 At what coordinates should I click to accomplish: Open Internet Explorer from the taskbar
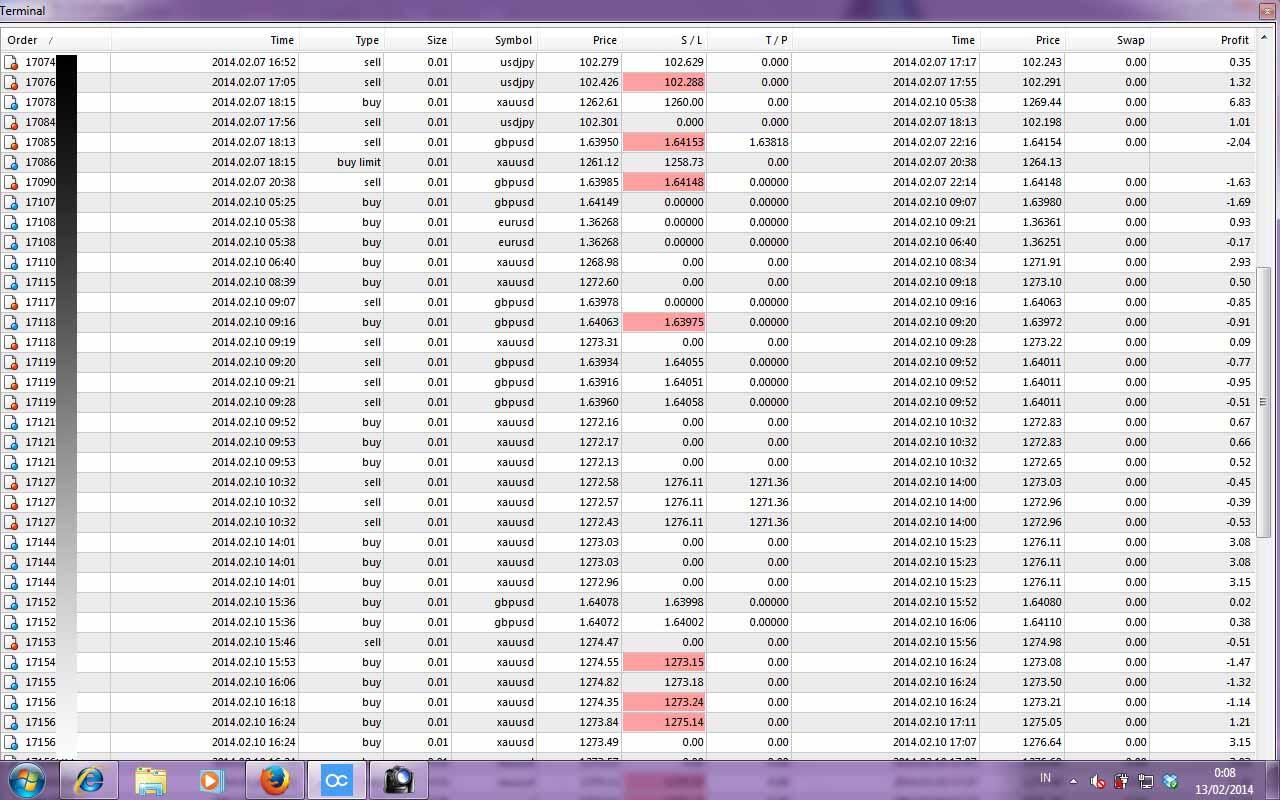[x=89, y=780]
